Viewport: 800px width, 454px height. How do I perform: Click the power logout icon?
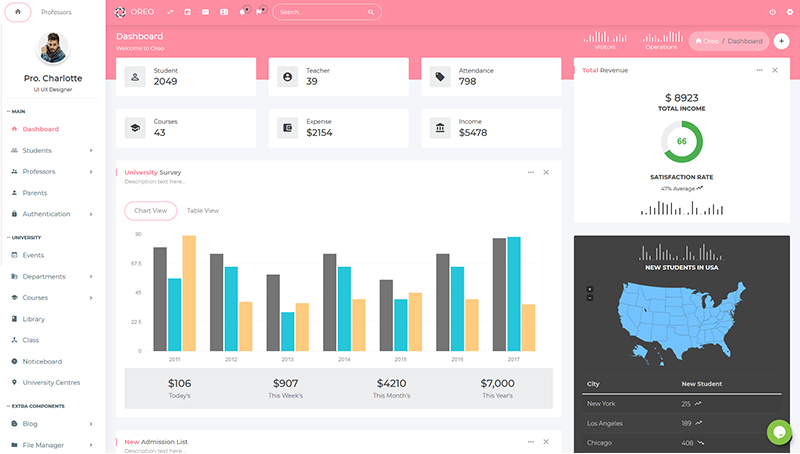pyautogui.click(x=772, y=12)
